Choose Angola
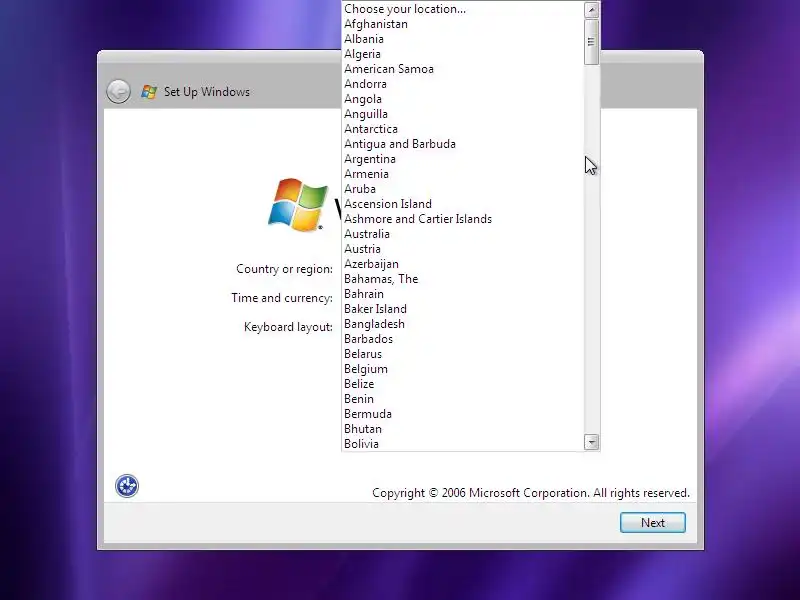The width and height of the screenshot is (800, 600). (x=463, y=99)
